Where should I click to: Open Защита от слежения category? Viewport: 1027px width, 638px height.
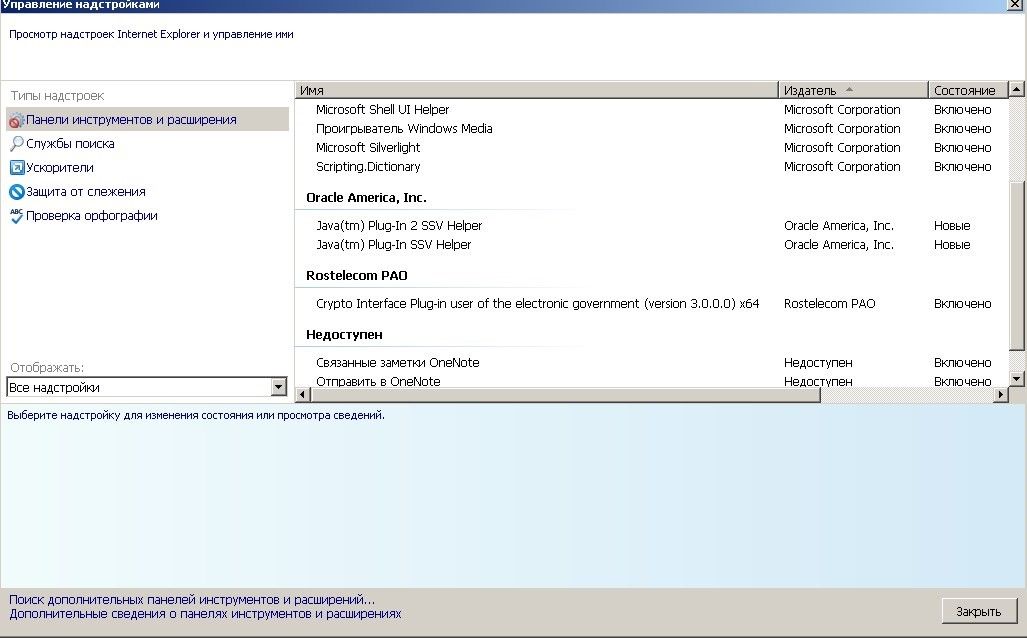click(86, 192)
